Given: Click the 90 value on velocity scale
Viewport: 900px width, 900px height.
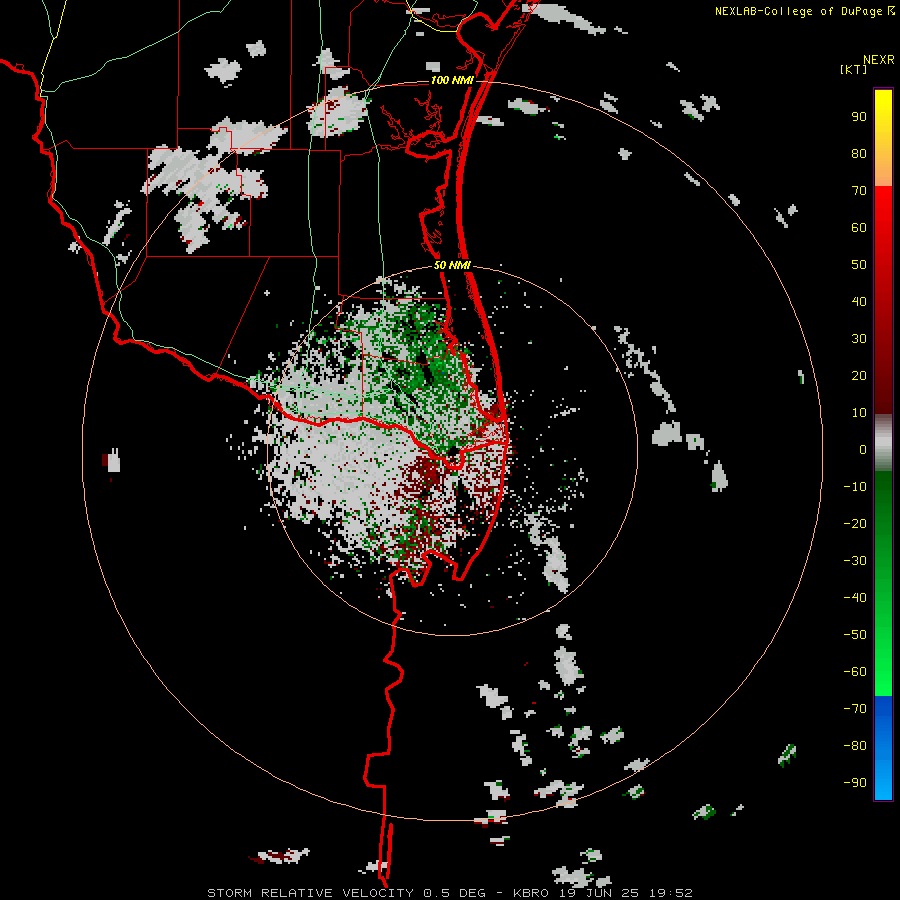Looking at the screenshot, I should [859, 117].
